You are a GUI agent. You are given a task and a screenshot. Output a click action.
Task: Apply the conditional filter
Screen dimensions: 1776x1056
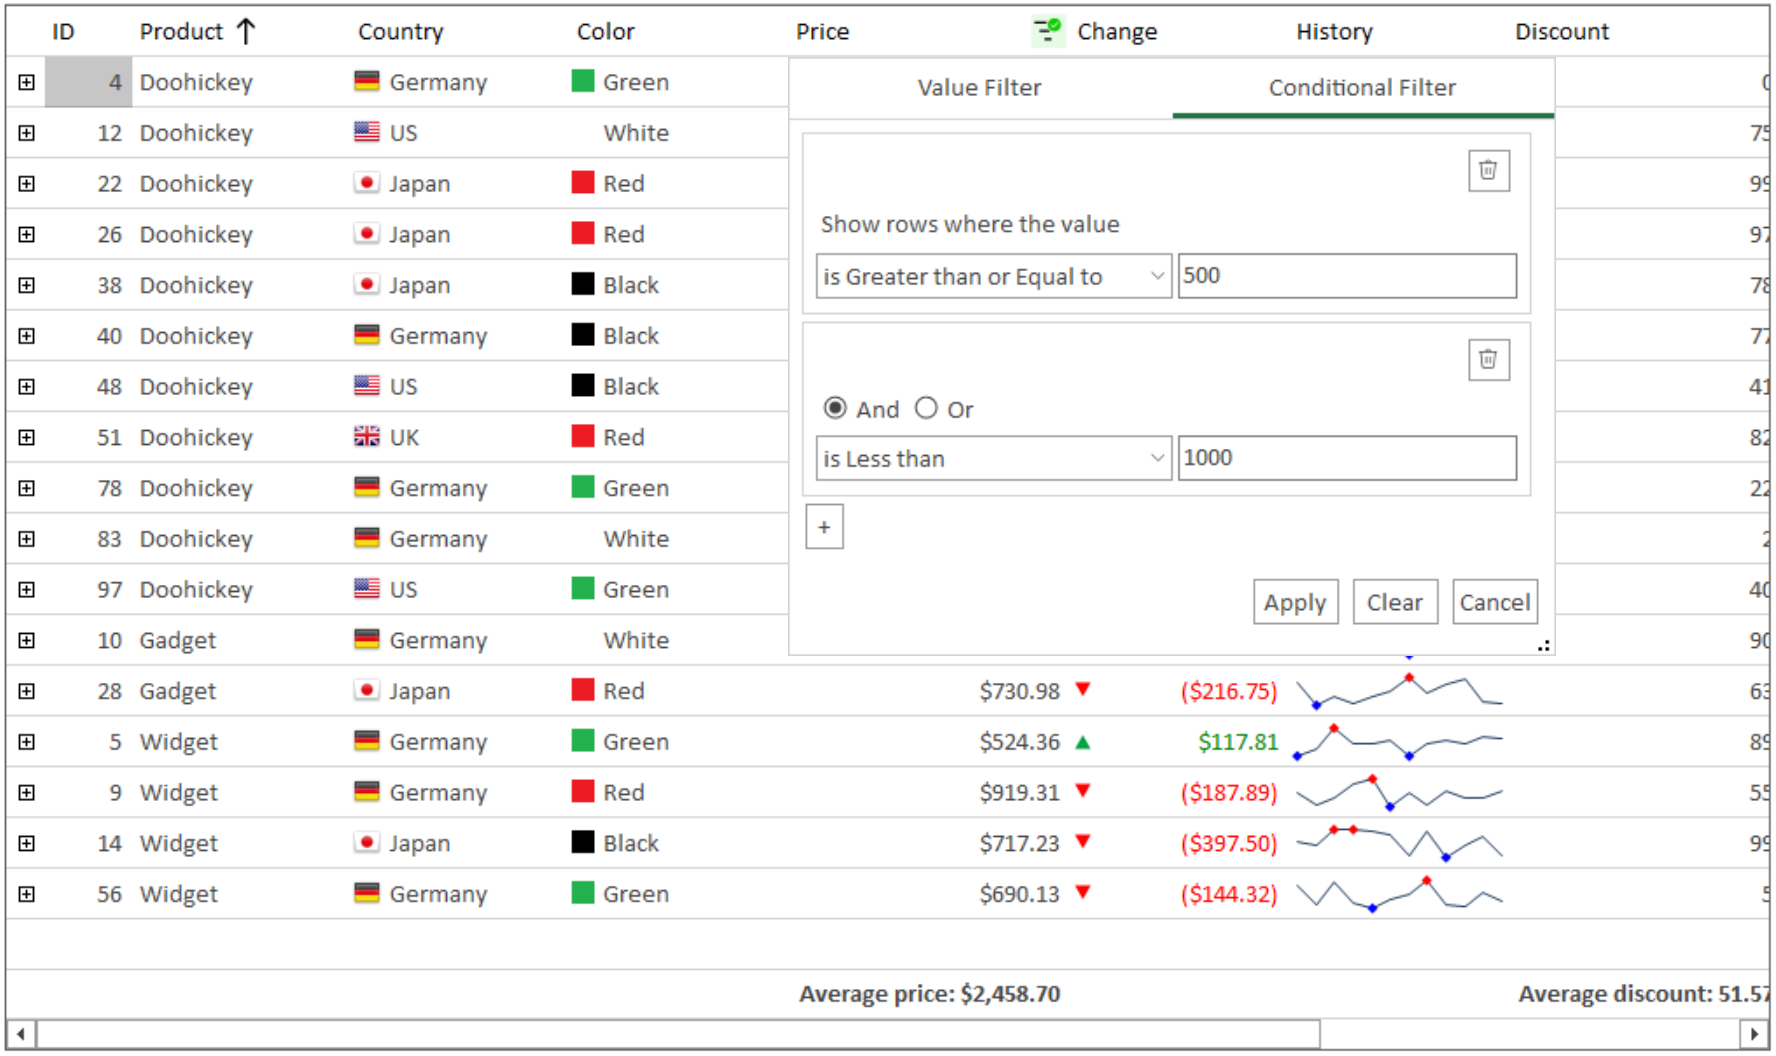tap(1294, 602)
